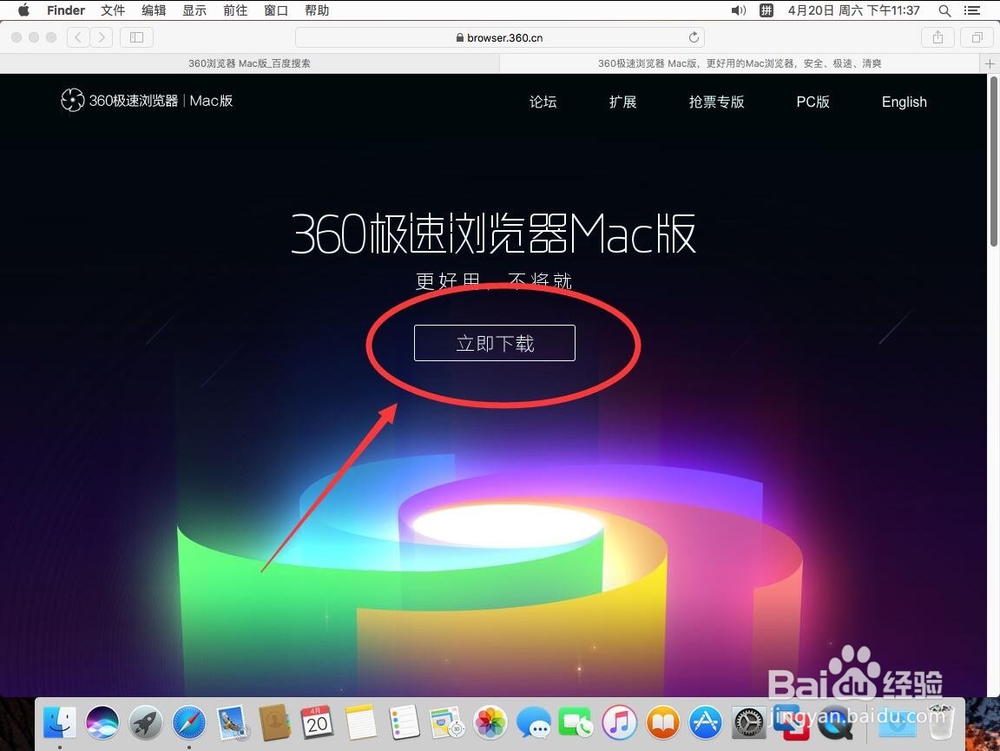The height and width of the screenshot is (751, 1000).
Task: Open the 显示 menu
Action: click(195, 10)
